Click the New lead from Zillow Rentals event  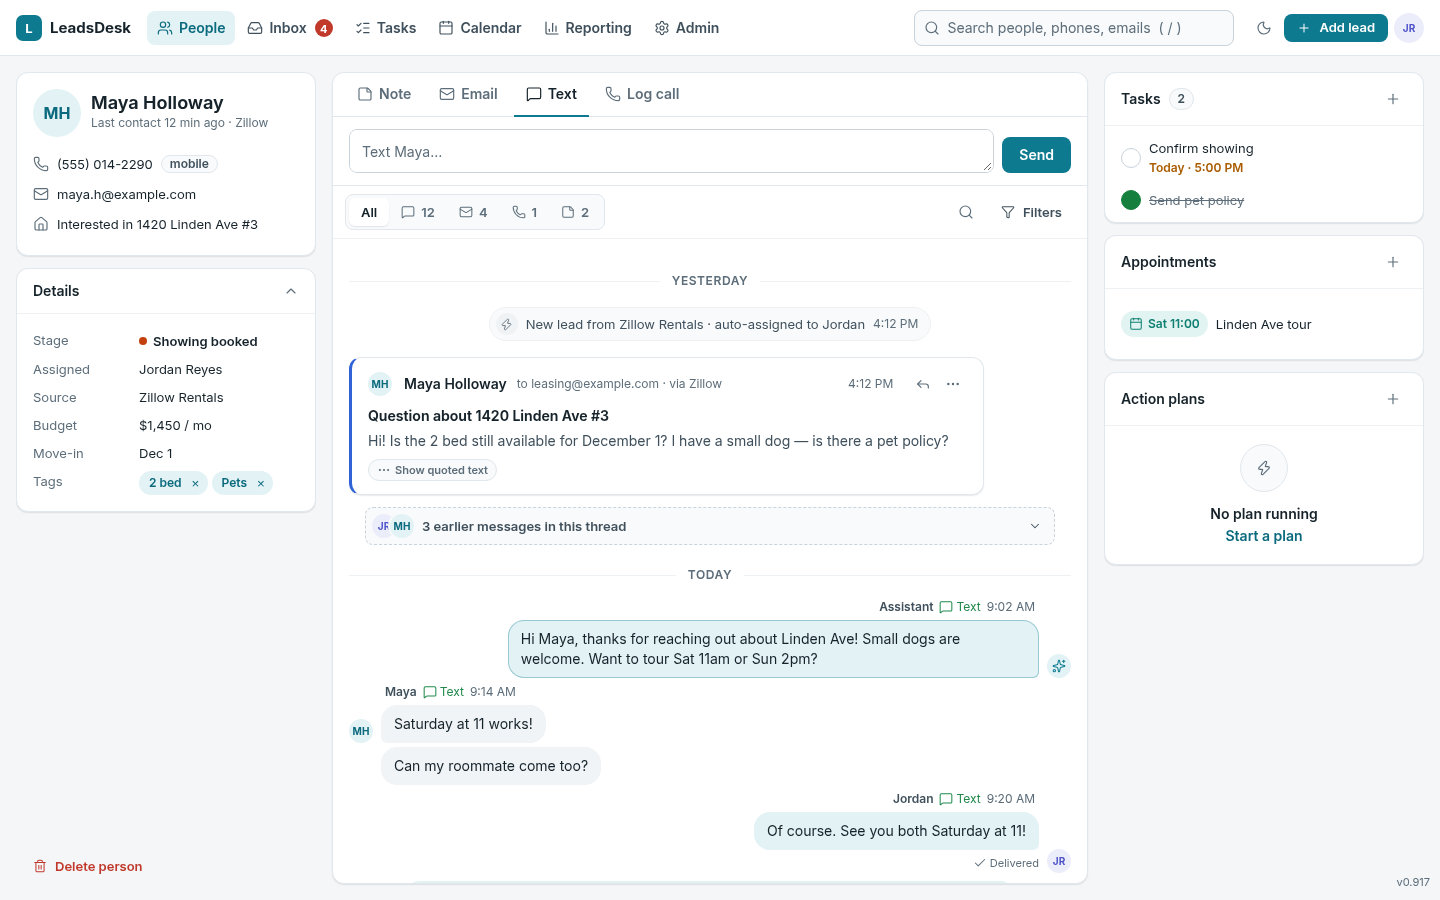710,324
